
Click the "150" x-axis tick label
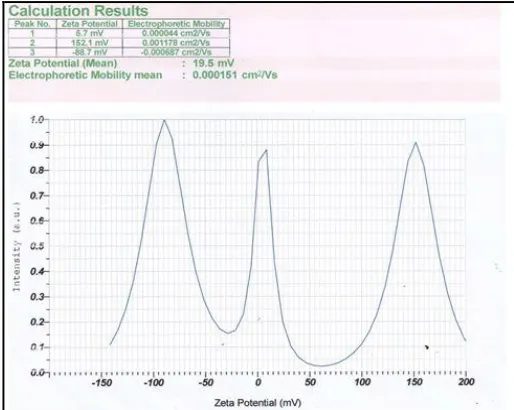pos(414,382)
